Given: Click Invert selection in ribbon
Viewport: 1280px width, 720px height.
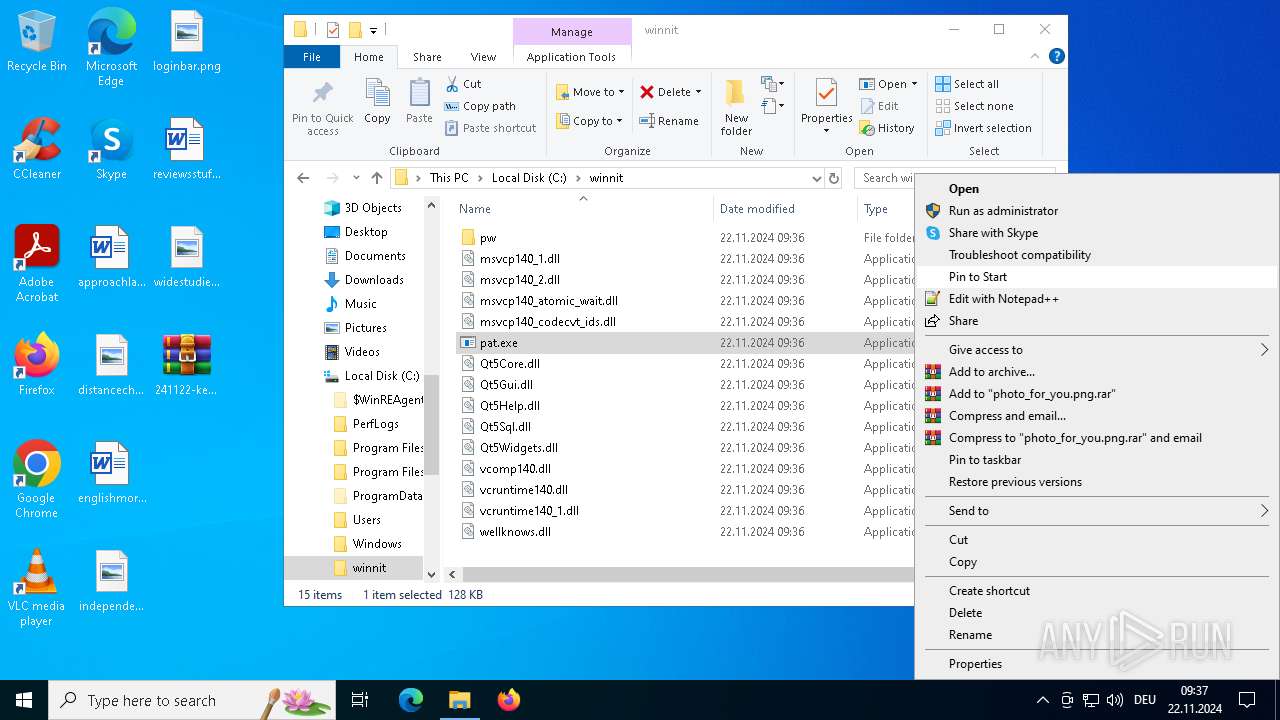Looking at the screenshot, I should tap(983, 128).
